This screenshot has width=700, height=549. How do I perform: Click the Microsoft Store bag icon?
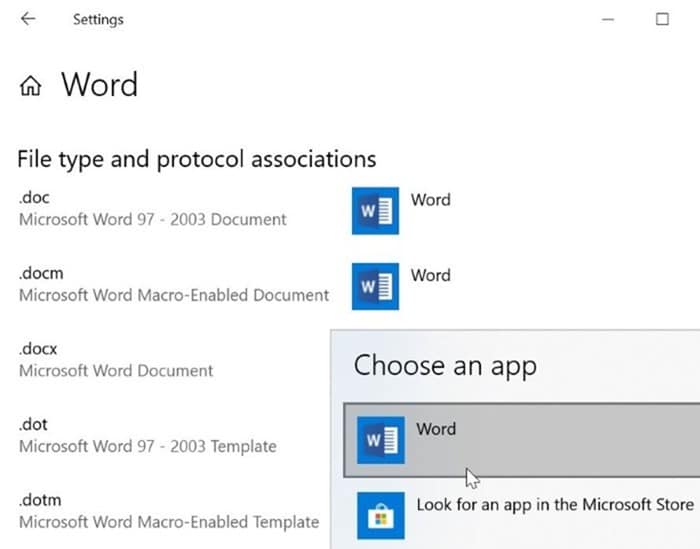tap(381, 516)
